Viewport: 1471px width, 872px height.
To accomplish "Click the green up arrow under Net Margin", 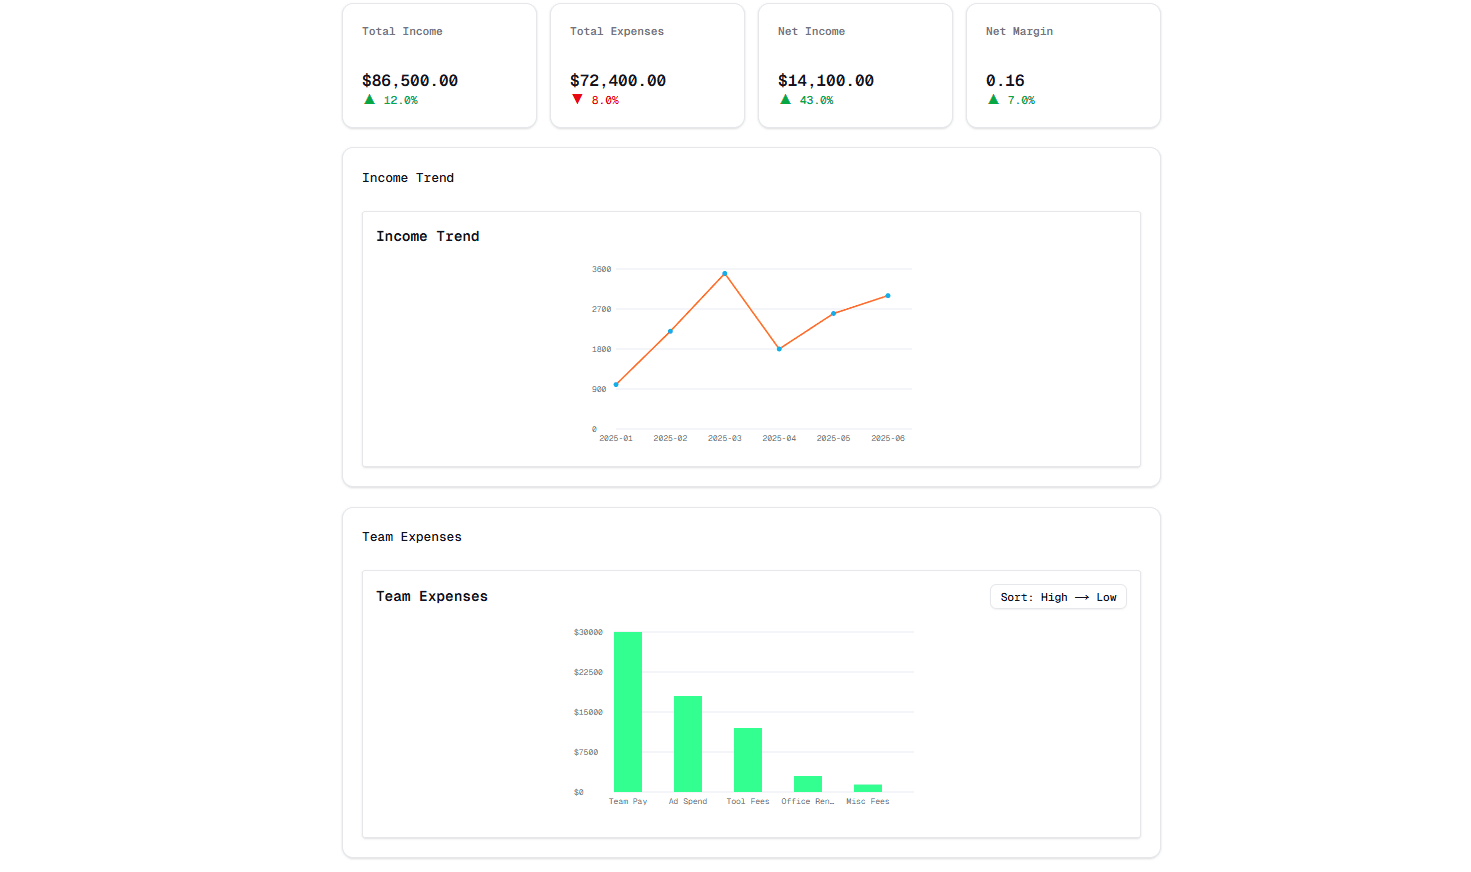I will 993,99.
